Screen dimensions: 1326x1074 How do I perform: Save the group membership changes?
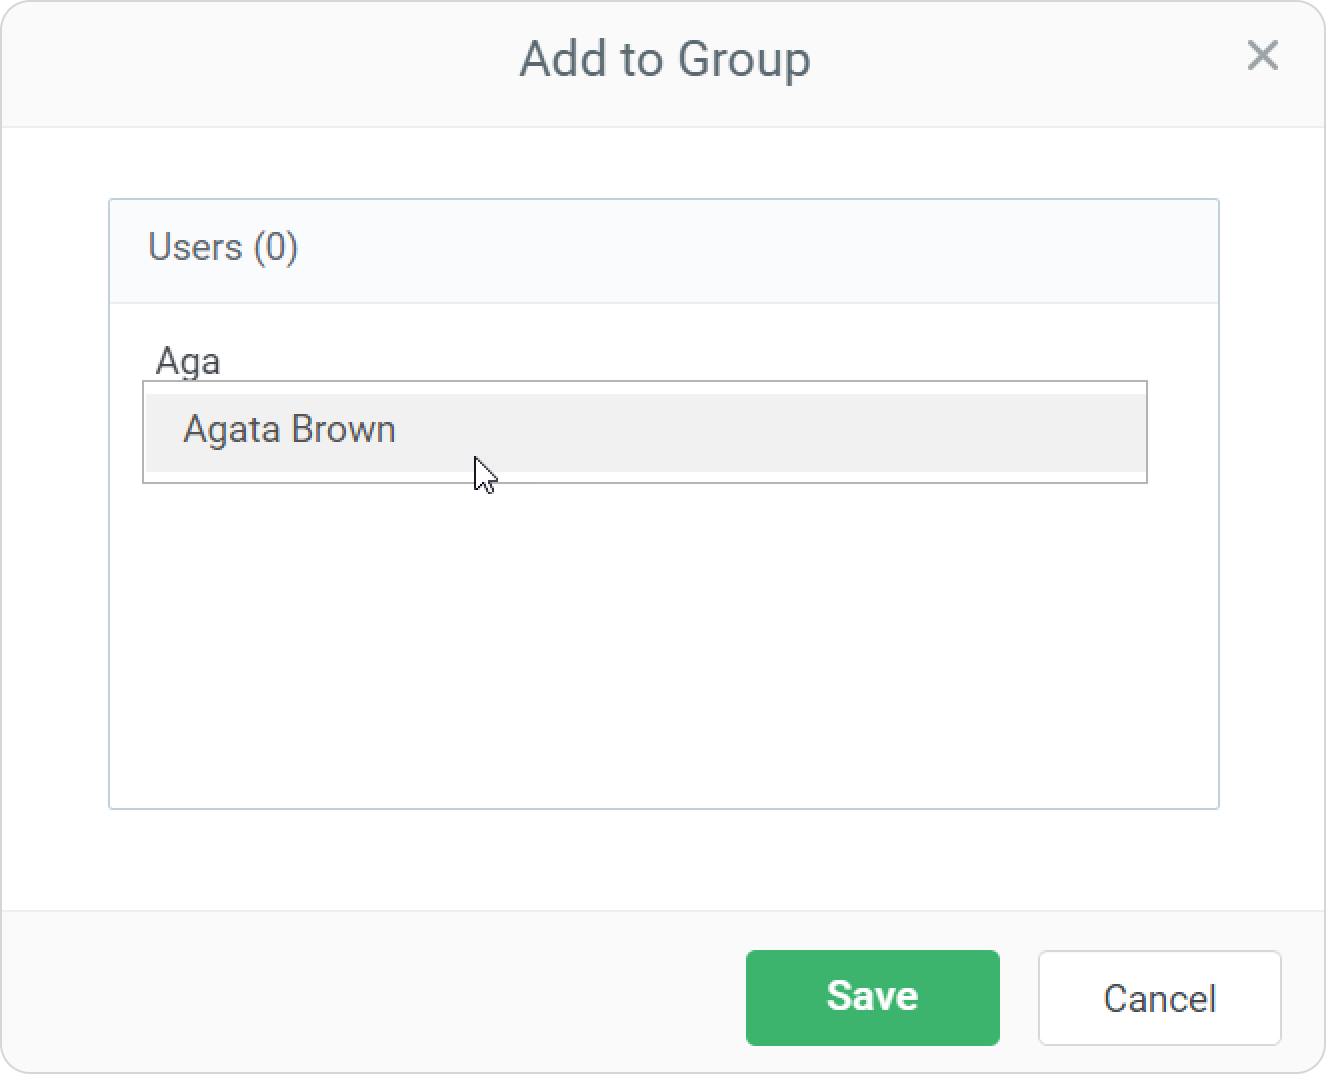tap(872, 997)
